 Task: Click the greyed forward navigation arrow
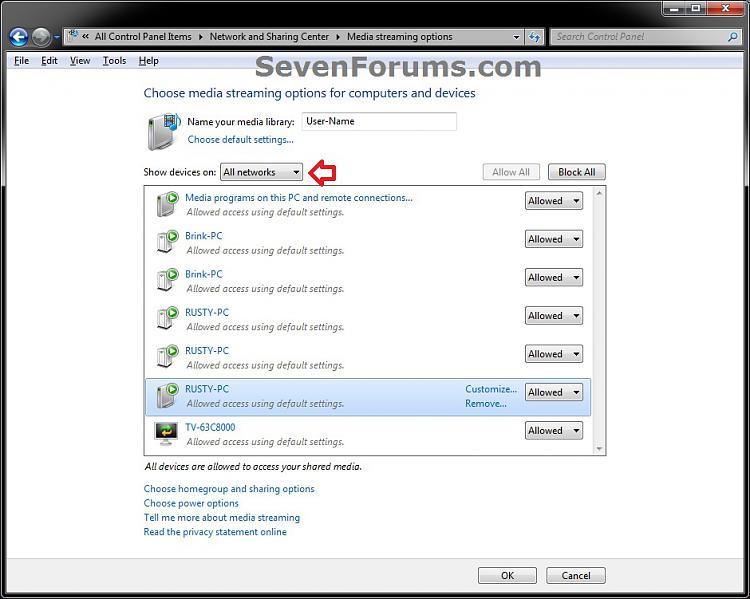pos(41,37)
